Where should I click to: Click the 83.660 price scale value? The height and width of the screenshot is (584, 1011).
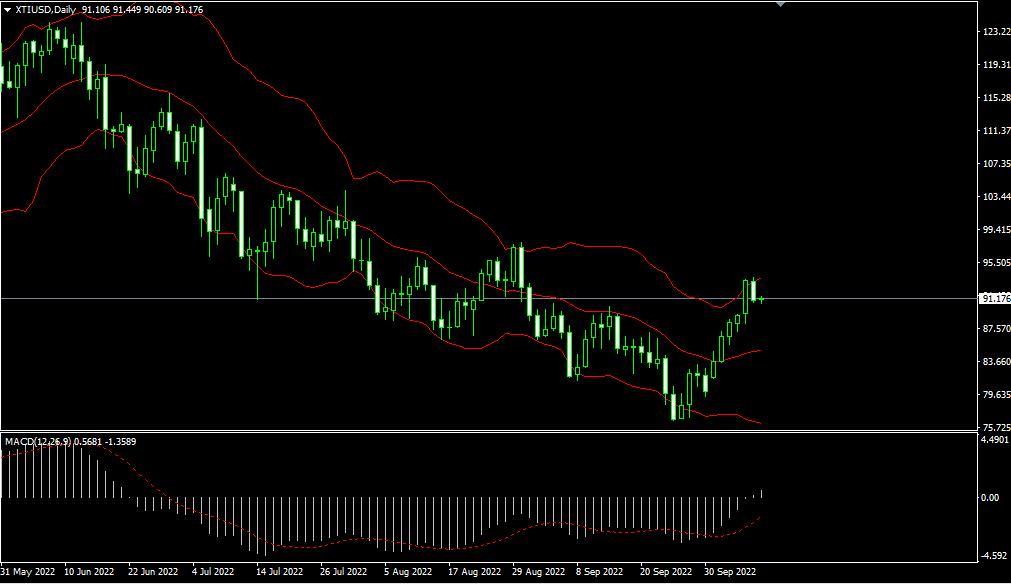coord(996,362)
